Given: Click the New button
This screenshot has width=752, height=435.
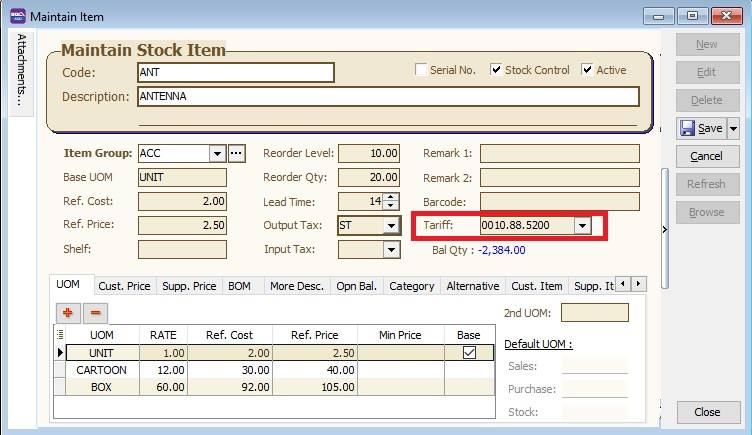Looking at the screenshot, I should click(x=707, y=44).
